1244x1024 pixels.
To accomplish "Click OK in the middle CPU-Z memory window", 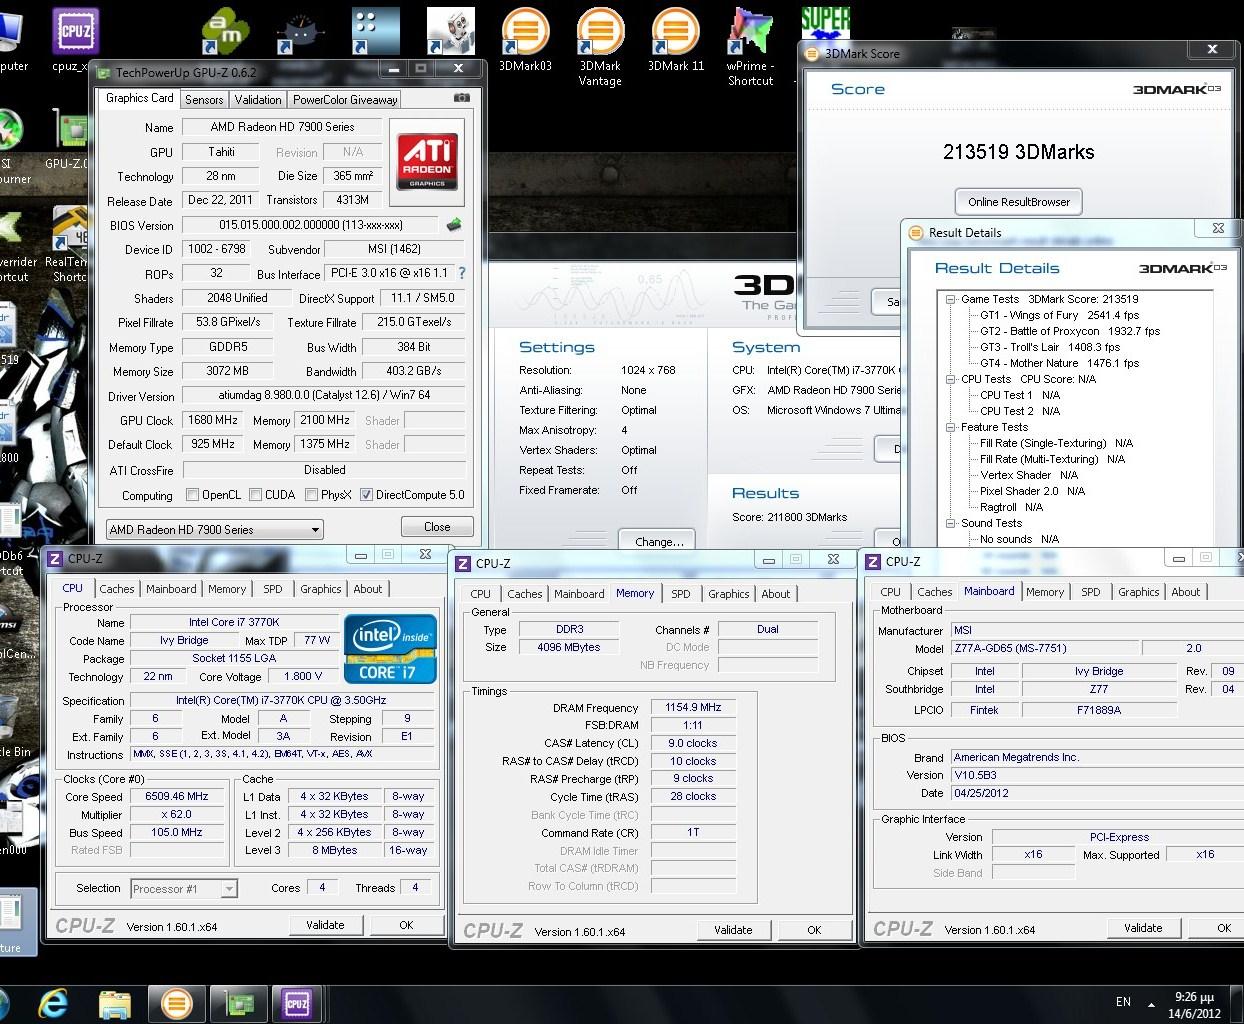I will coord(814,930).
